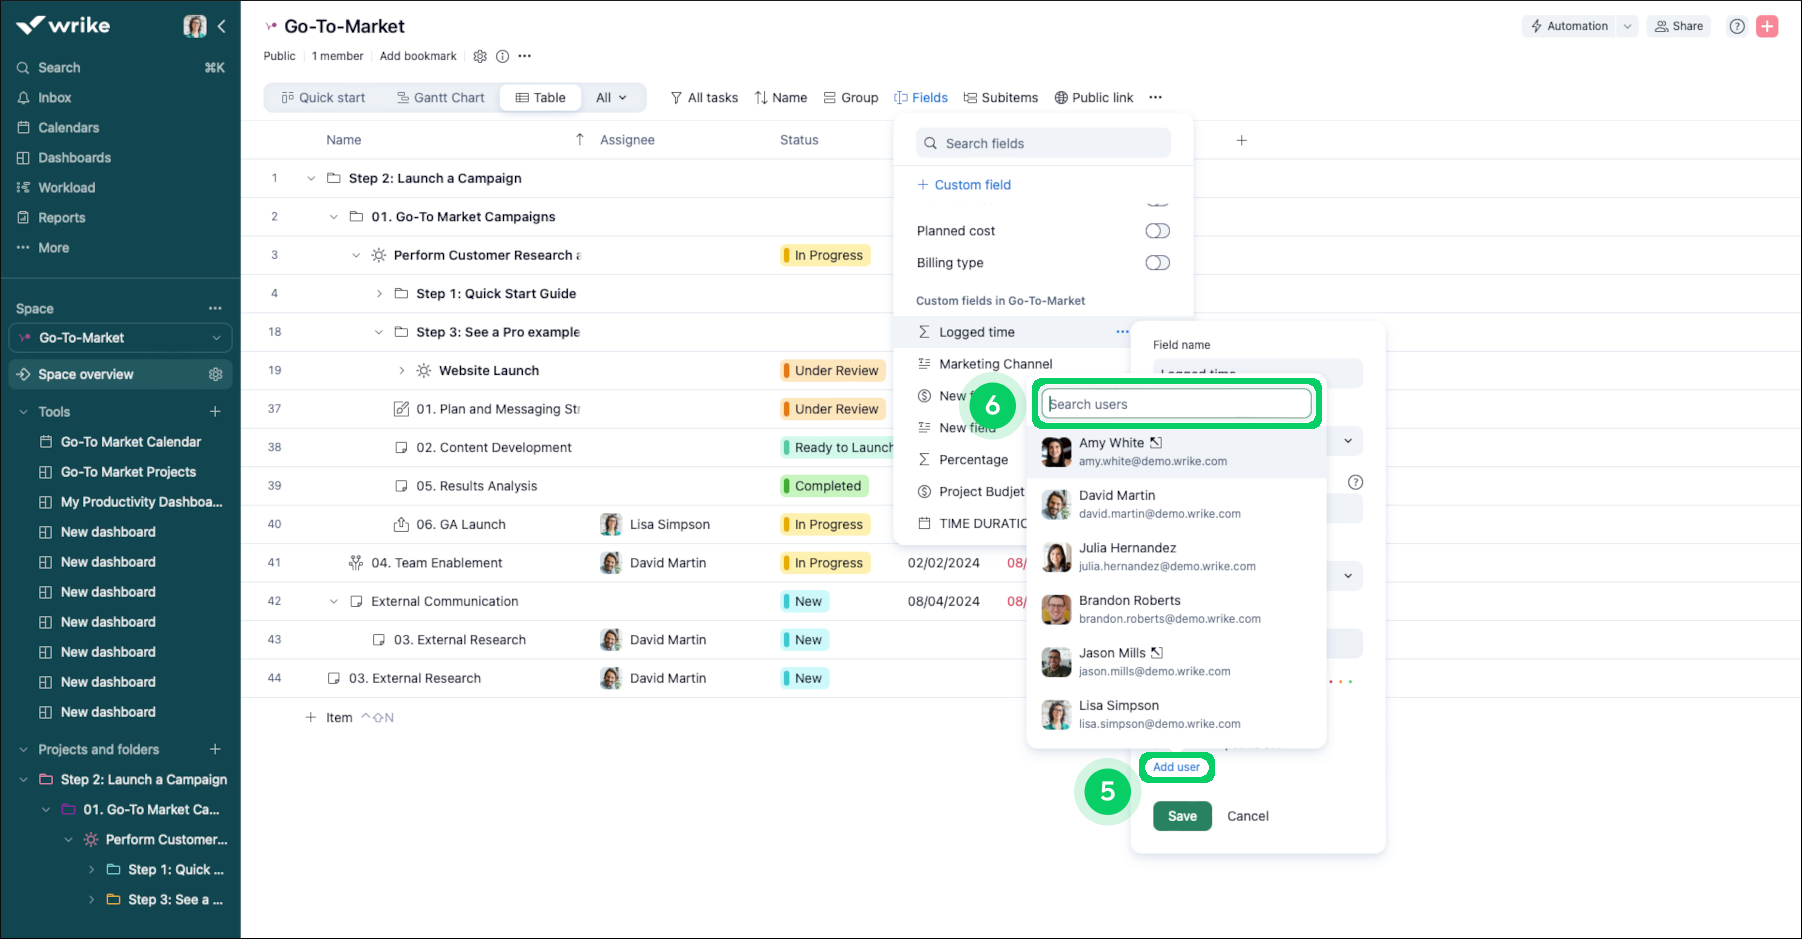Enable the Billing type field toggle
Image resolution: width=1802 pixels, height=939 pixels.
point(1157,263)
